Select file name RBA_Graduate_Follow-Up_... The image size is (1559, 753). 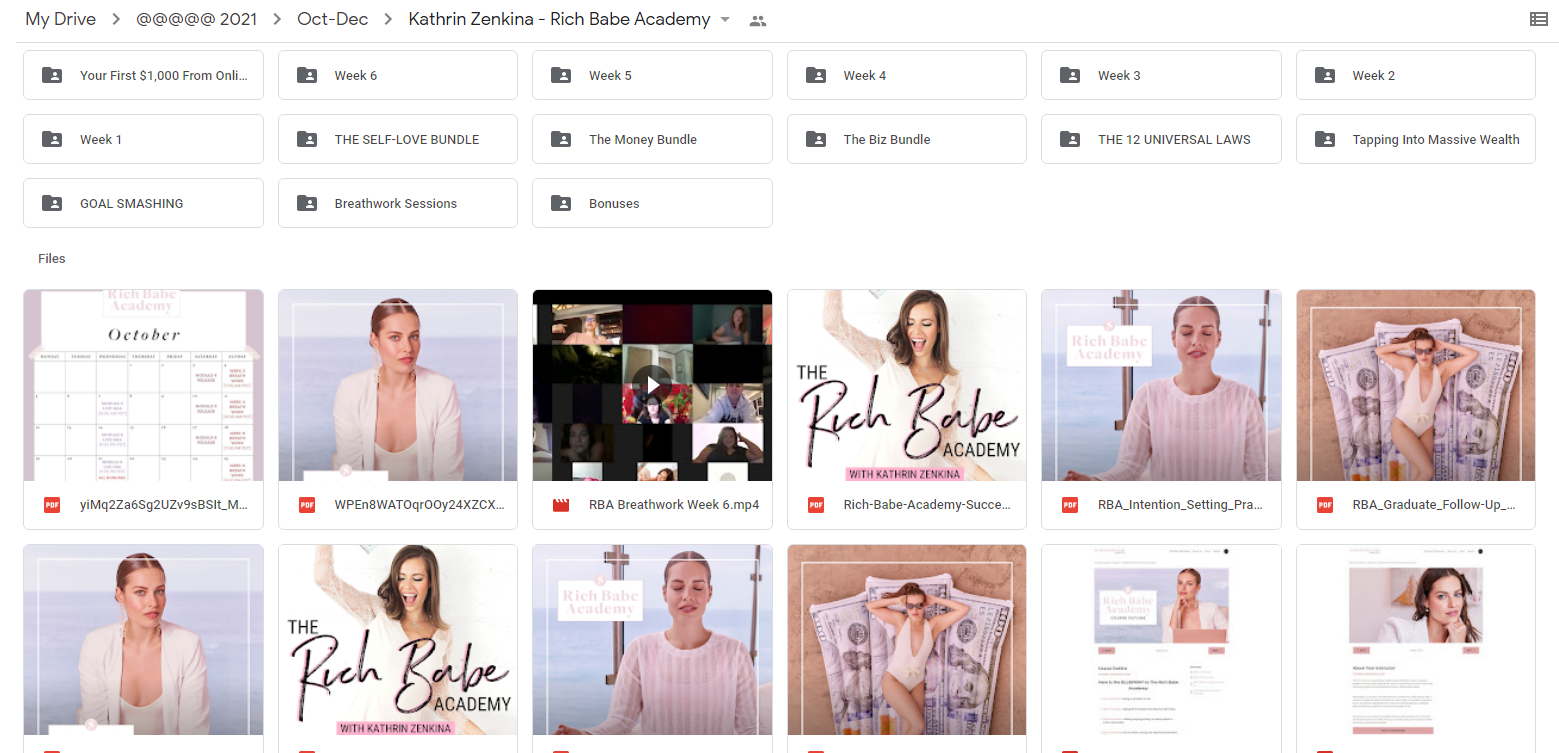pyautogui.click(x=1435, y=505)
